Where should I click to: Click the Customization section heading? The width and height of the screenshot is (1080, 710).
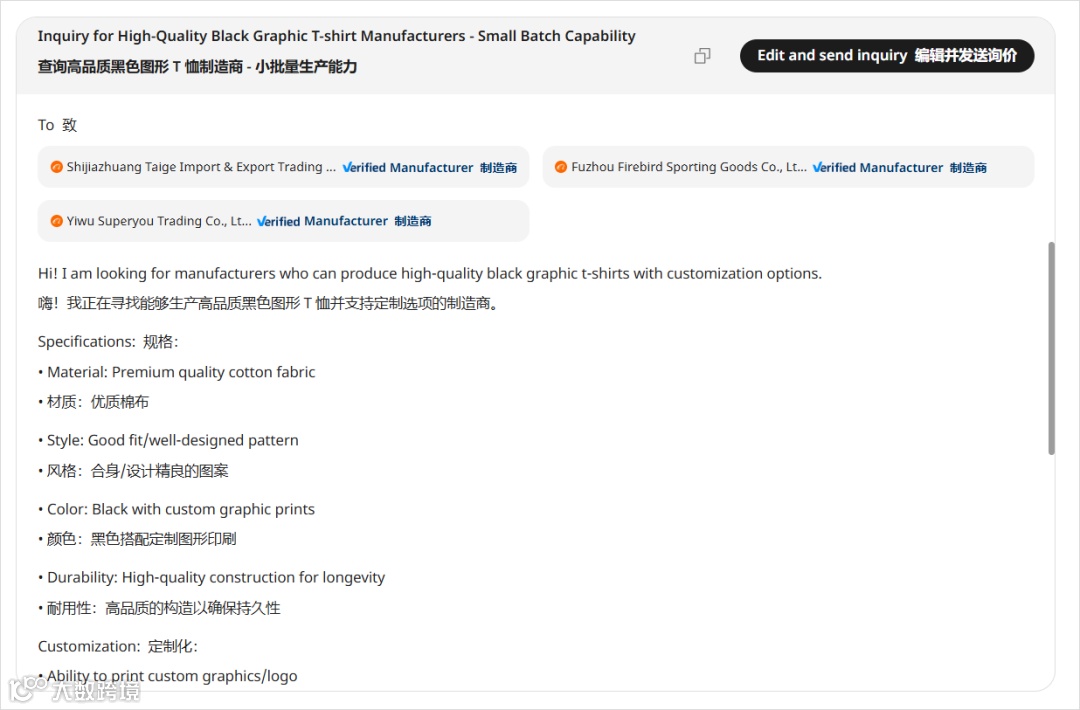89,646
